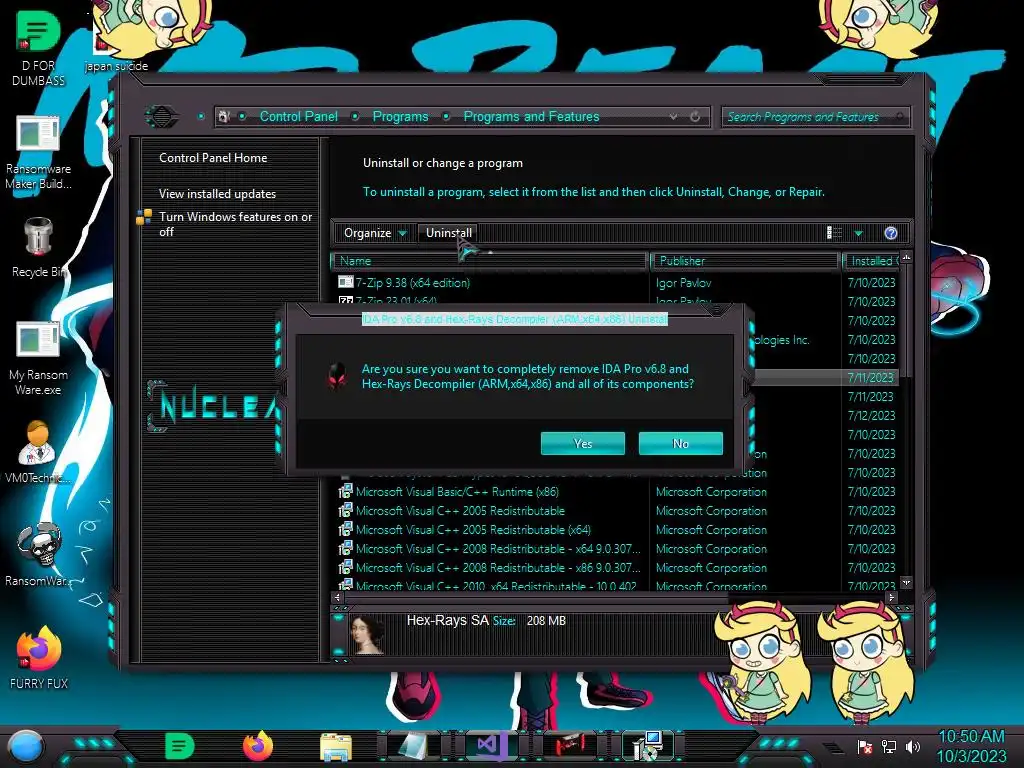
Task: Open the VM0Technic desktop icon
Action: coord(38,452)
